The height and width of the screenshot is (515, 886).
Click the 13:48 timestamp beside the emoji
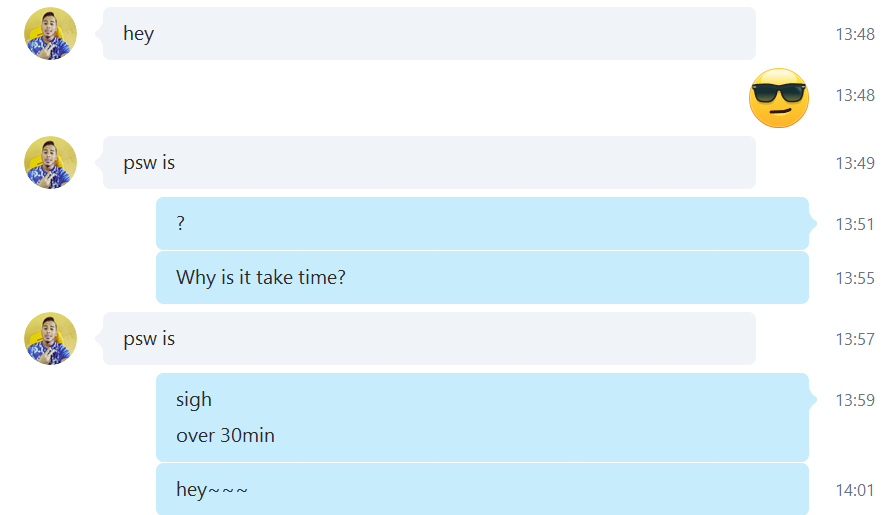855,96
